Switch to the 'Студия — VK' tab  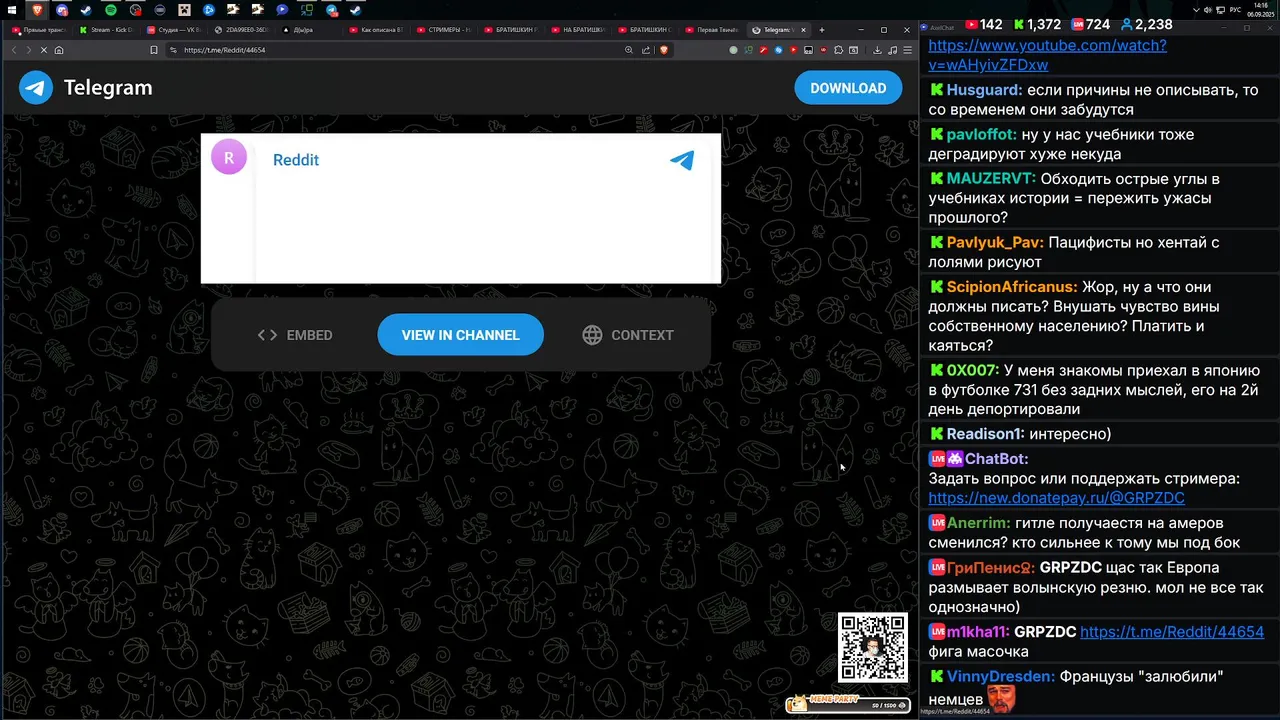[173, 30]
